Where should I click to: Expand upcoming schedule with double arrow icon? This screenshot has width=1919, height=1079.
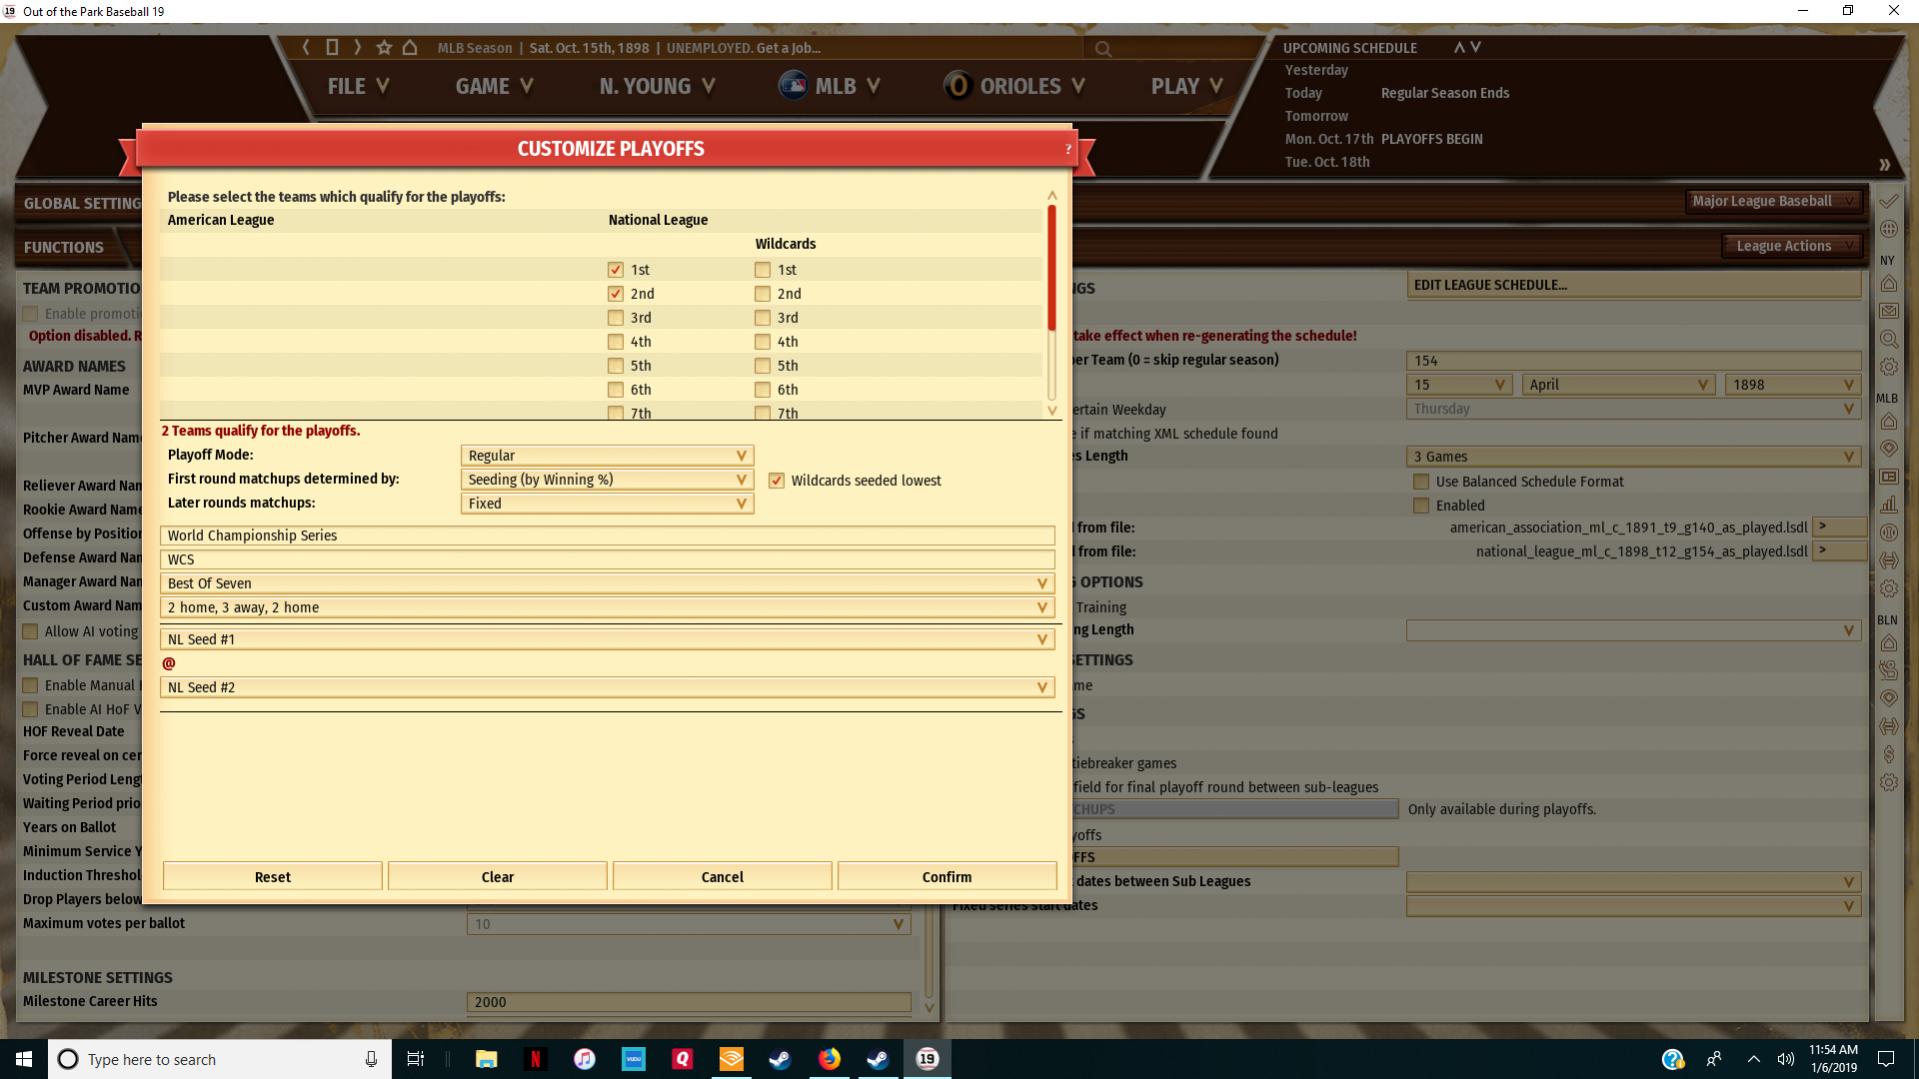point(1884,165)
